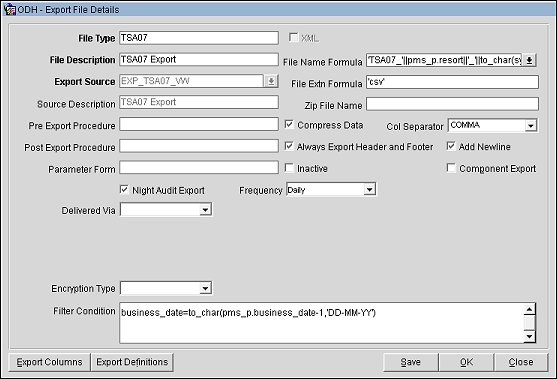Click the Export Columns button

49,362
